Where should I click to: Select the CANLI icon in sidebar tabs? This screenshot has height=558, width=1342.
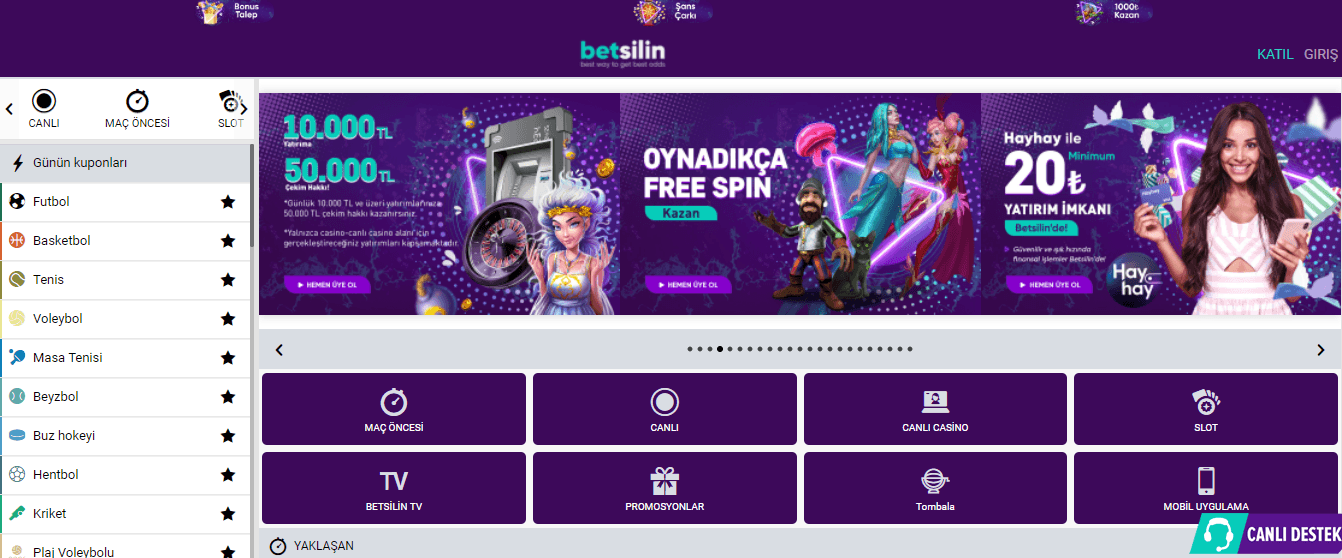(44, 102)
